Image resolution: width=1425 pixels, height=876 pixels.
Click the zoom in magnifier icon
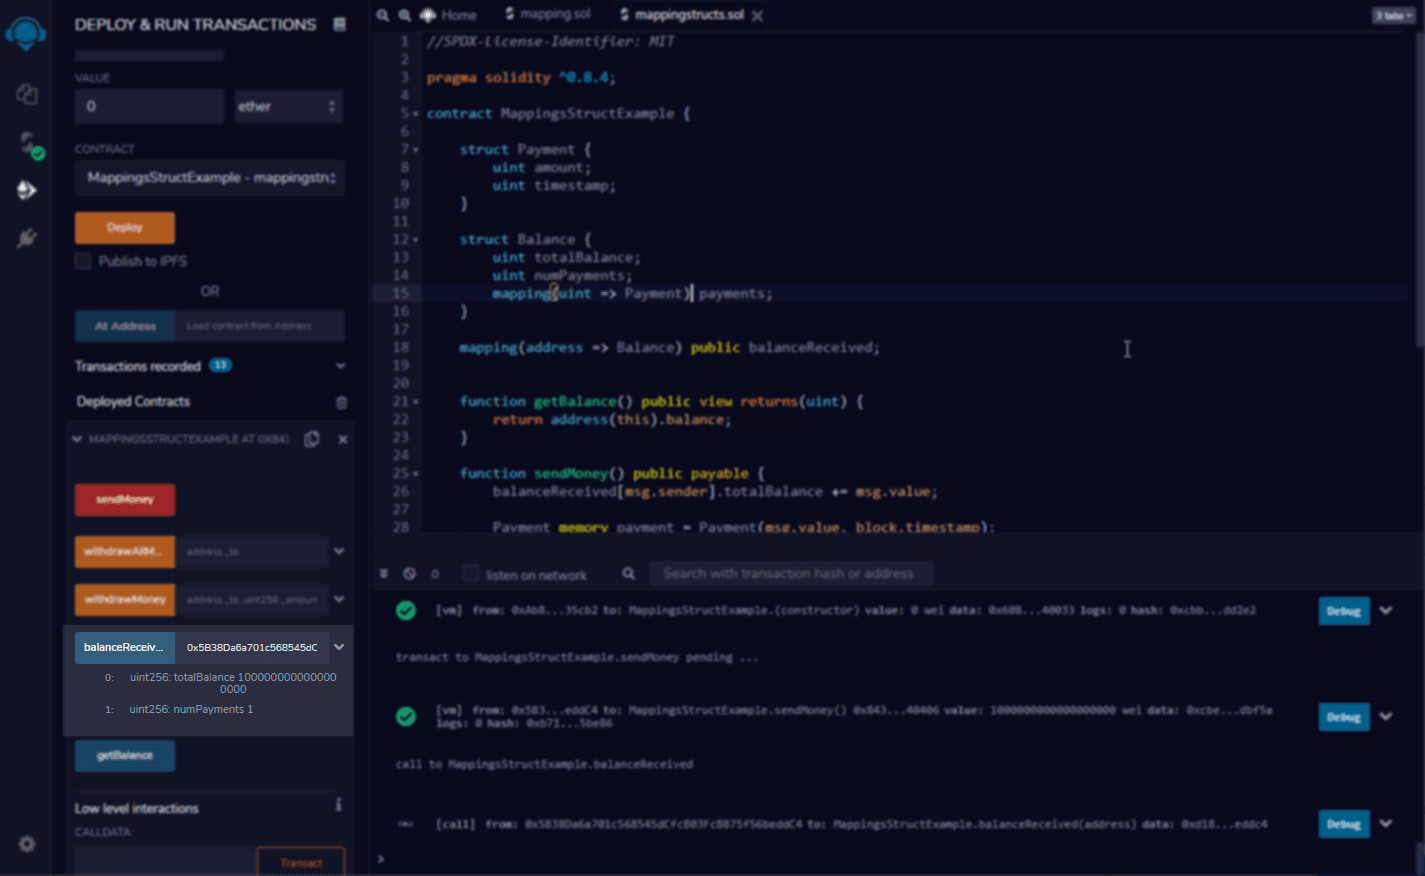(405, 15)
